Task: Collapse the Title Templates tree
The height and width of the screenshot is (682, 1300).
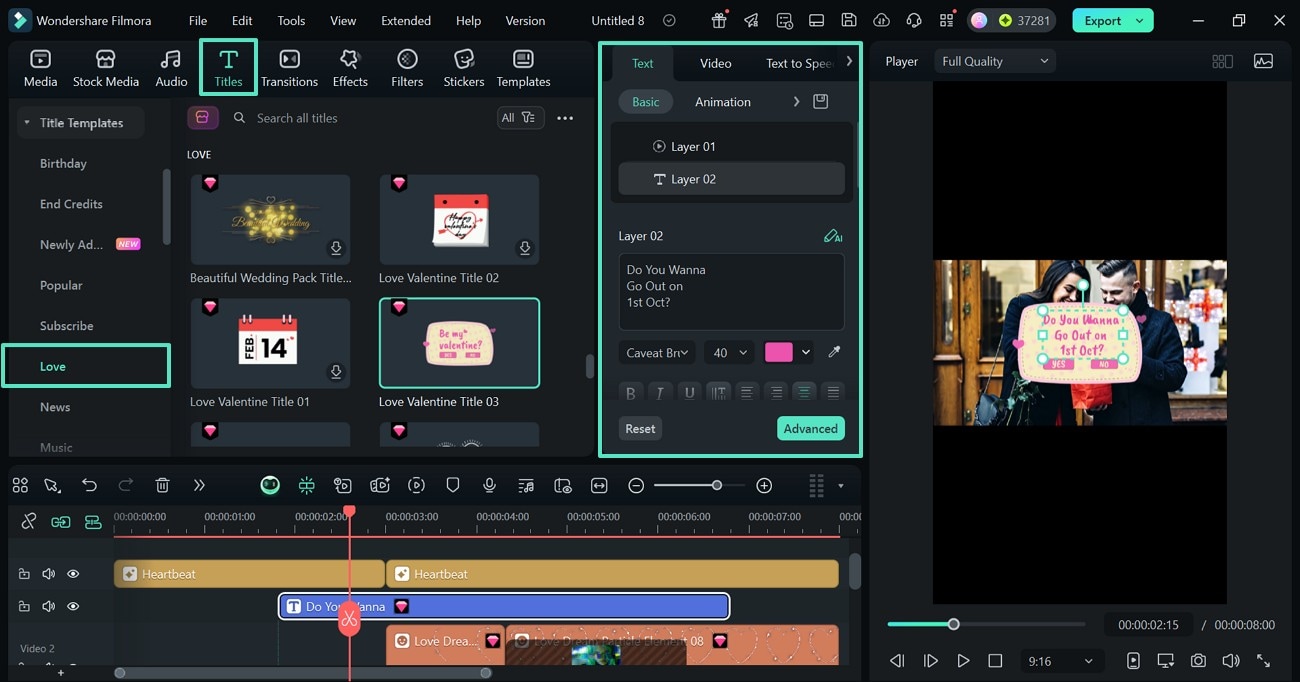Action: tap(26, 123)
